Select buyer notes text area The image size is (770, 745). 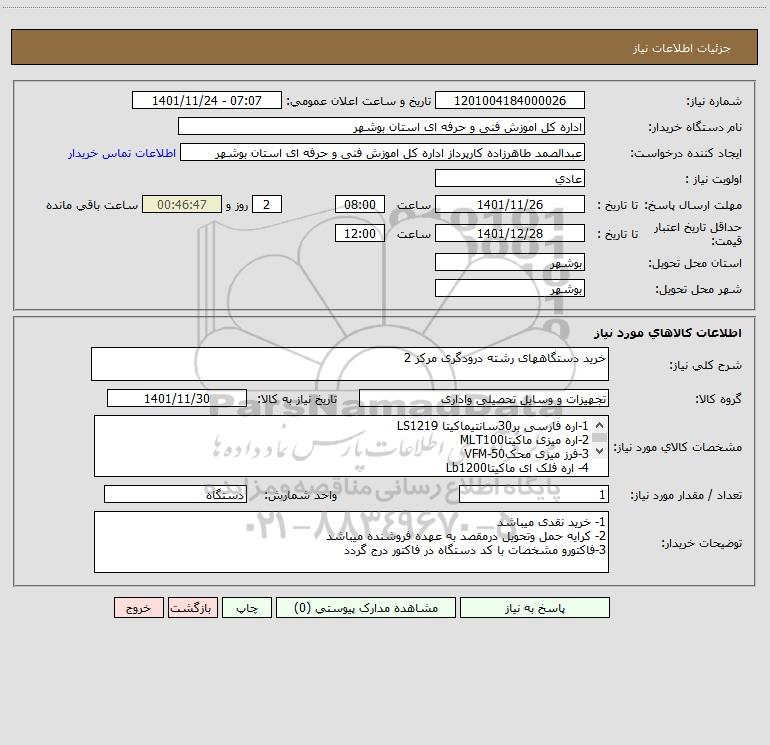pos(351,542)
